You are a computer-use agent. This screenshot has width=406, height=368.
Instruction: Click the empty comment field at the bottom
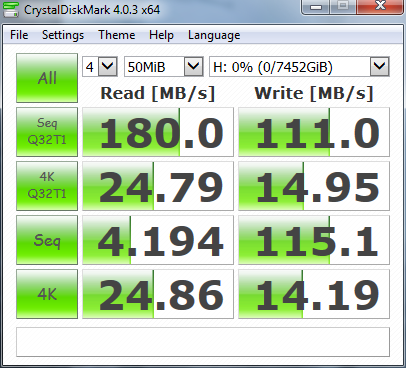pos(203,342)
